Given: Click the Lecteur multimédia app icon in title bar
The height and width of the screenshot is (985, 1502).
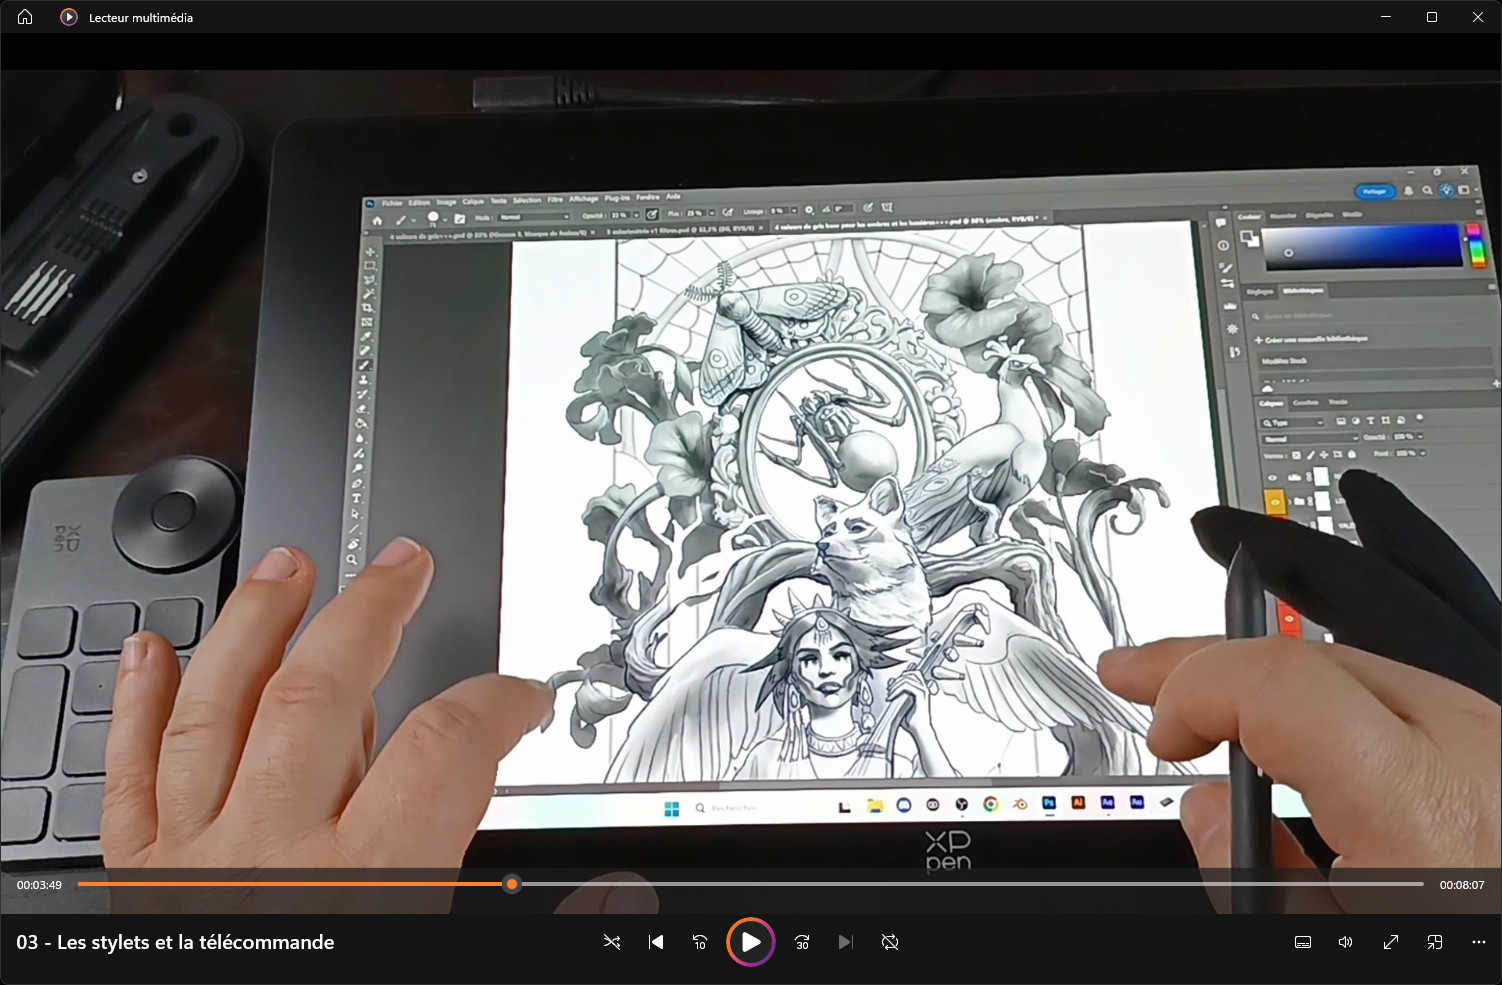Looking at the screenshot, I should coord(68,17).
